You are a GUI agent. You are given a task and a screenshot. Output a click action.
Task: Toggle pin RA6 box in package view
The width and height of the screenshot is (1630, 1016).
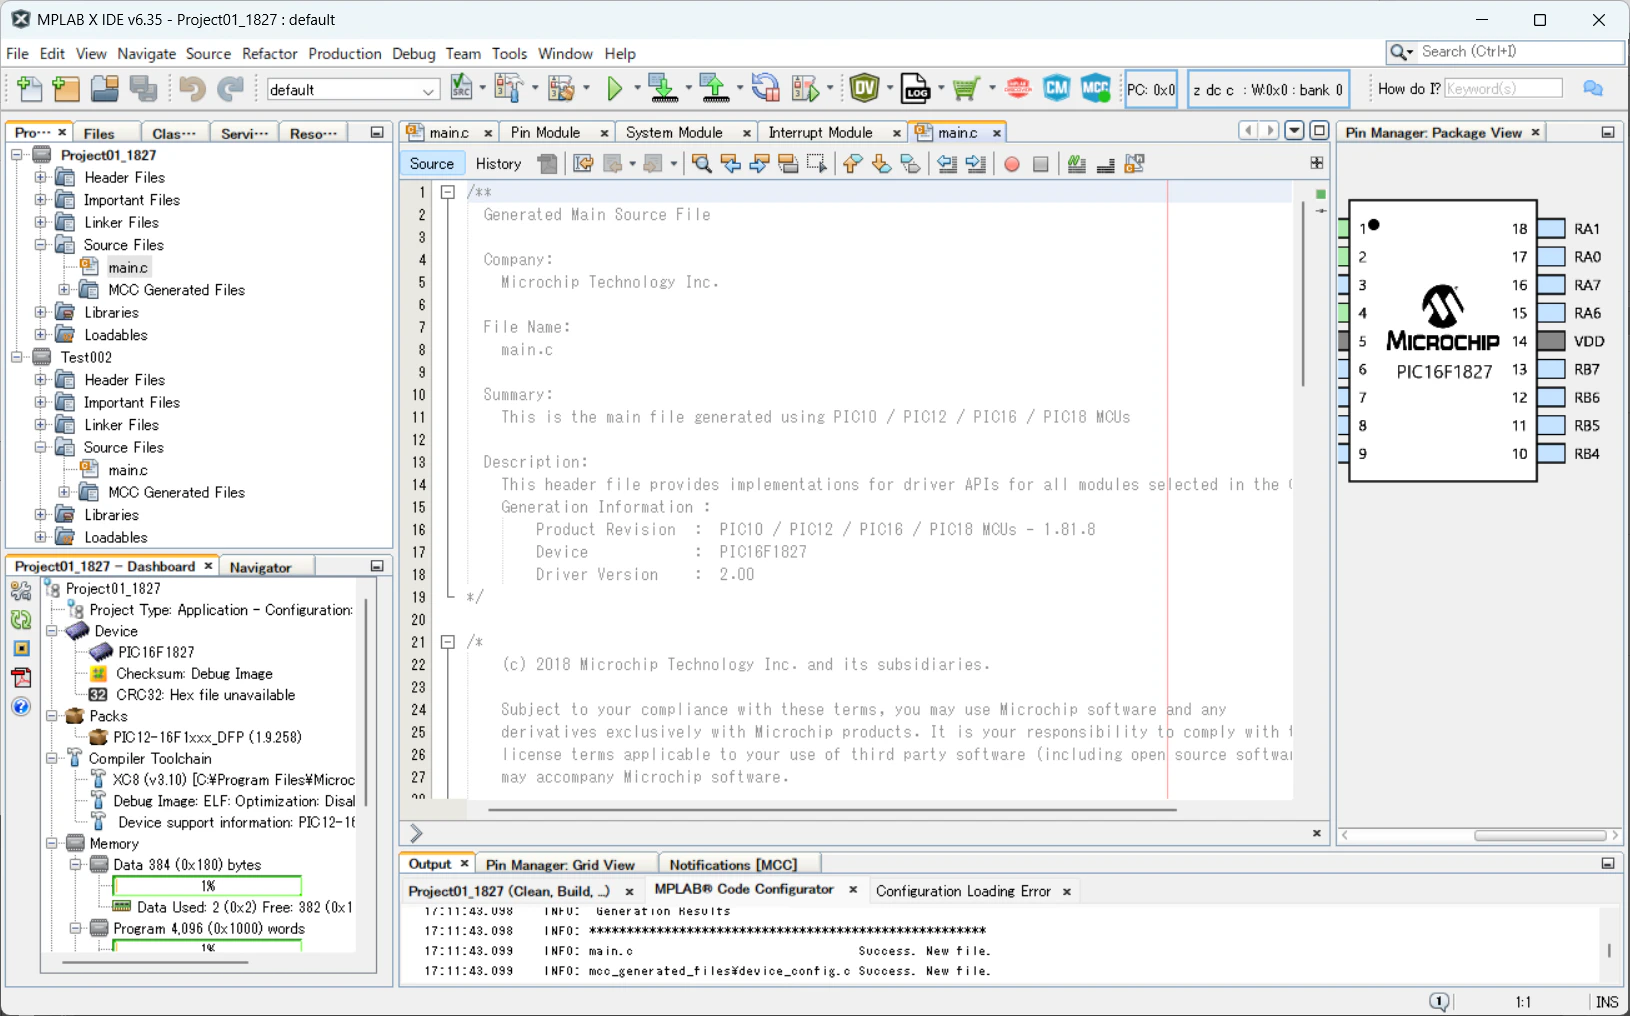[1551, 313]
